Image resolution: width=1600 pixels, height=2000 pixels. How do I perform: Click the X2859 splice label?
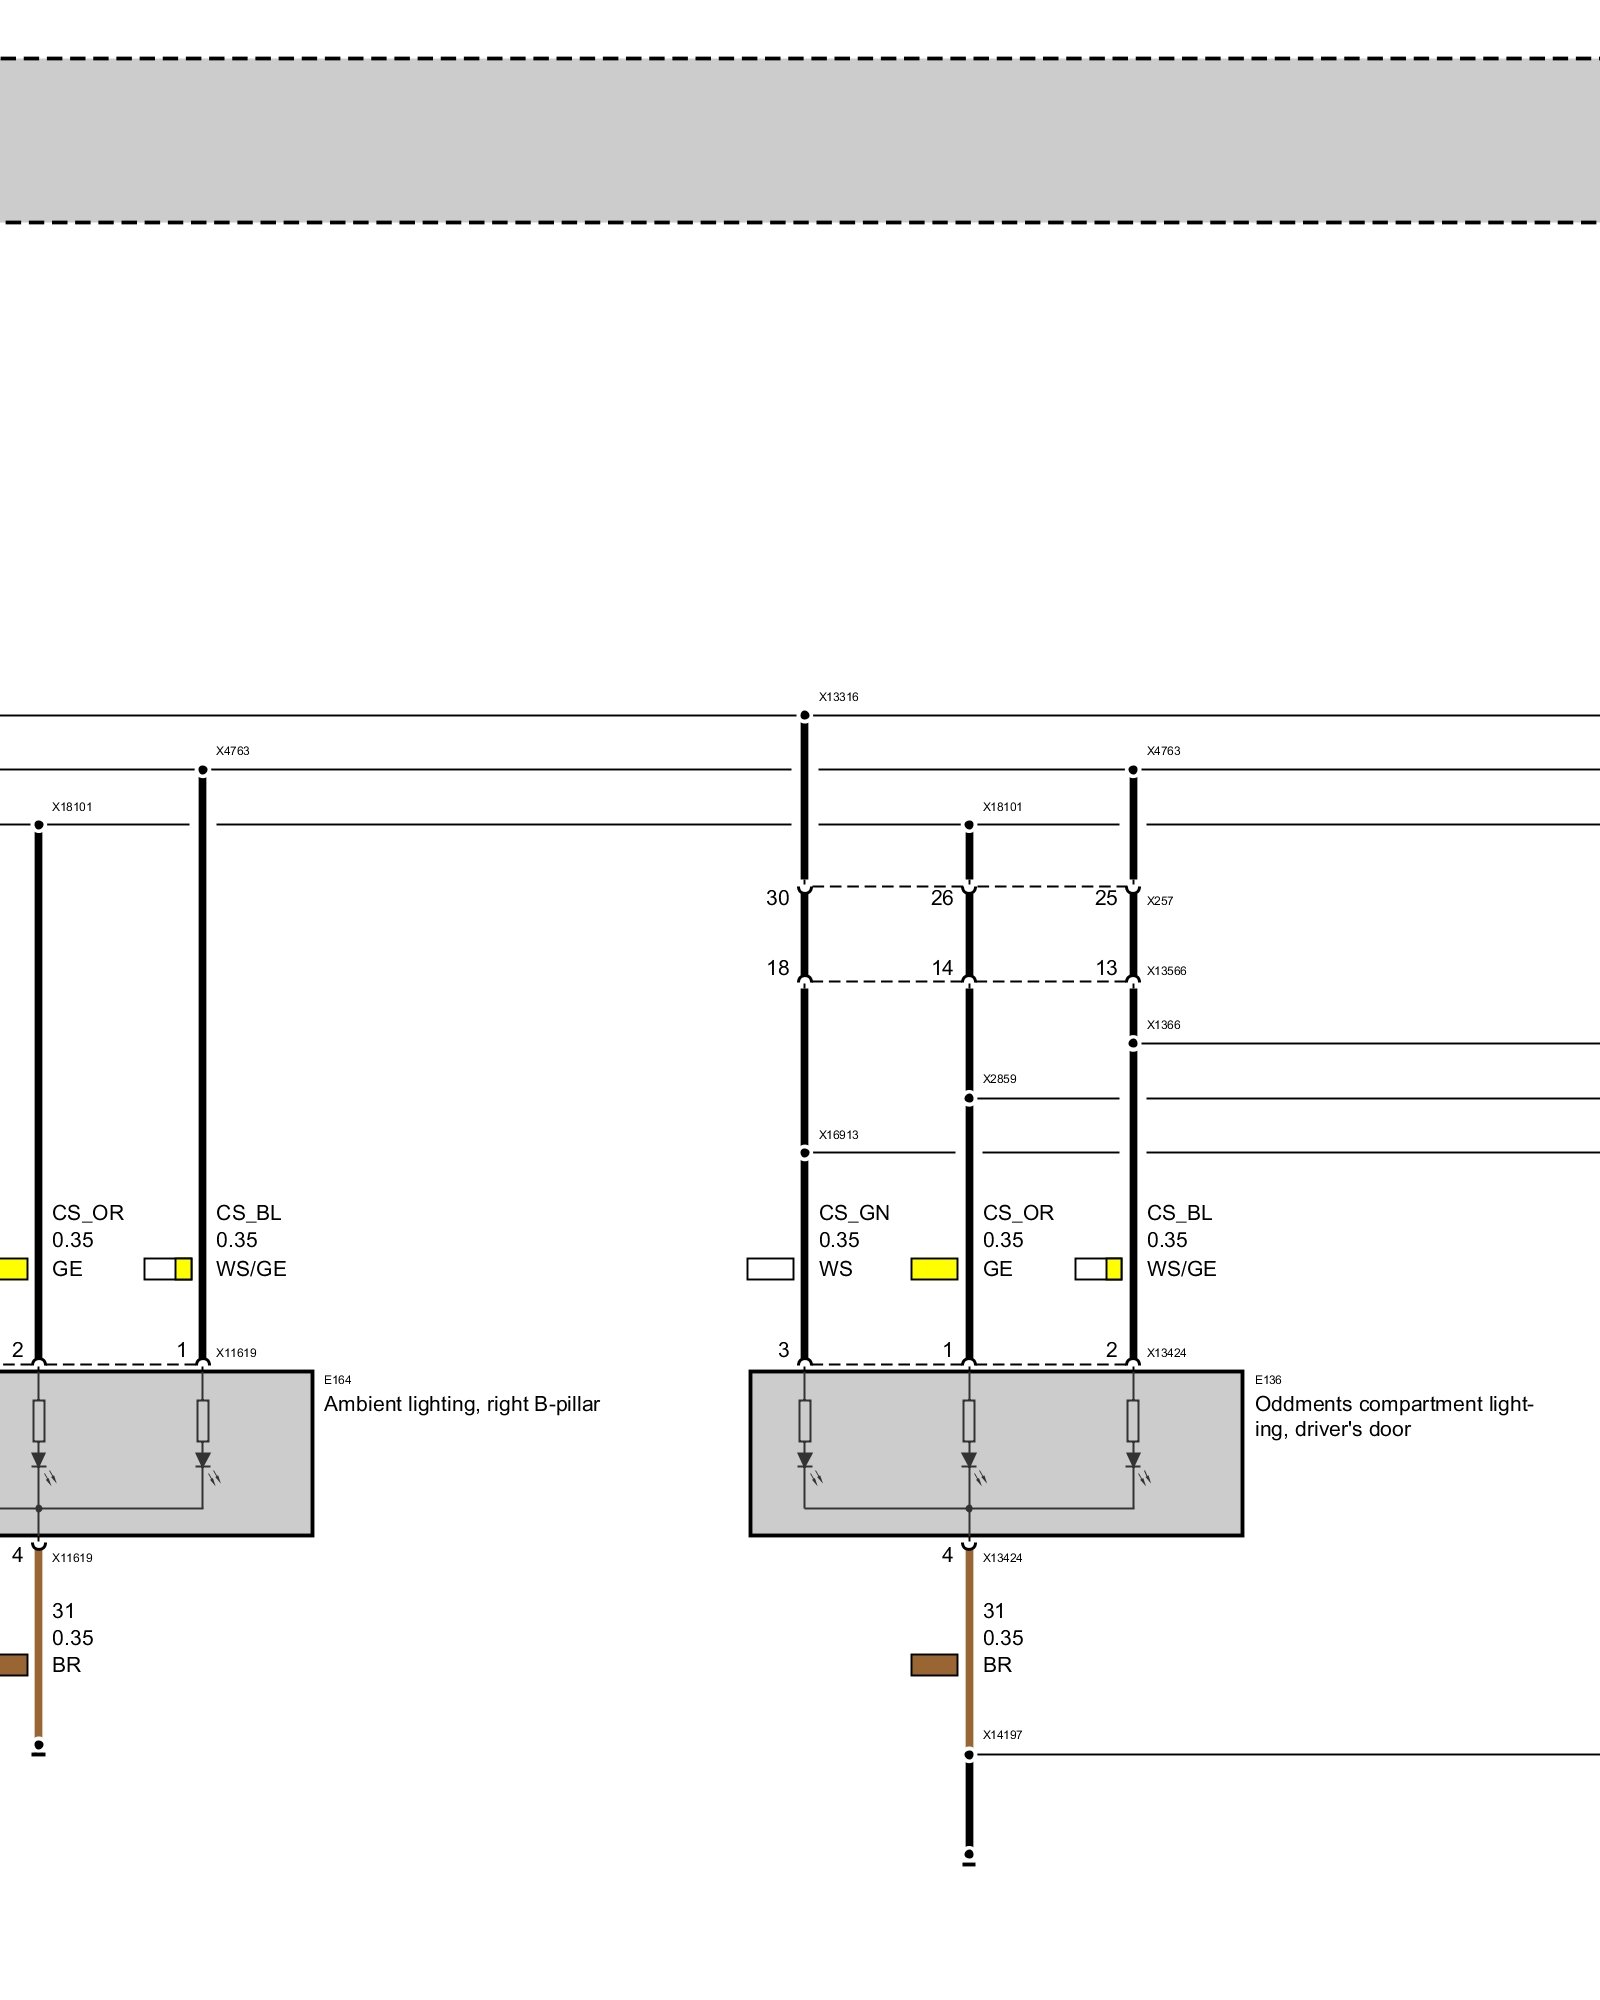pyautogui.click(x=999, y=1079)
